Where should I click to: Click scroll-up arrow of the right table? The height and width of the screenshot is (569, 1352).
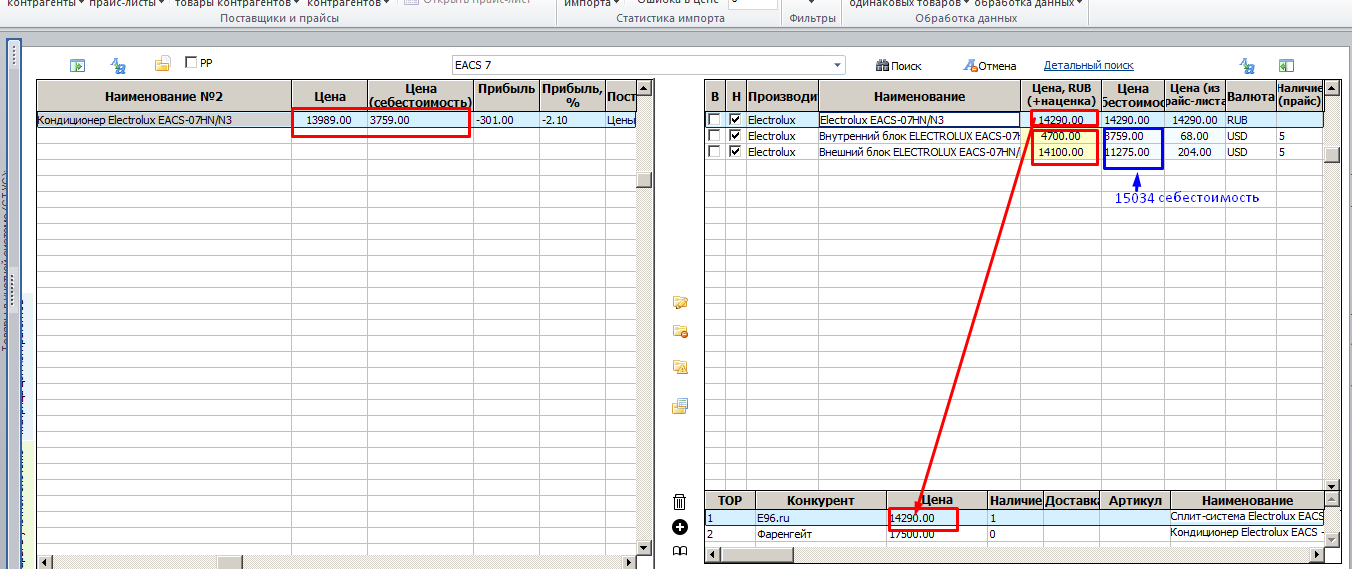point(1331,88)
